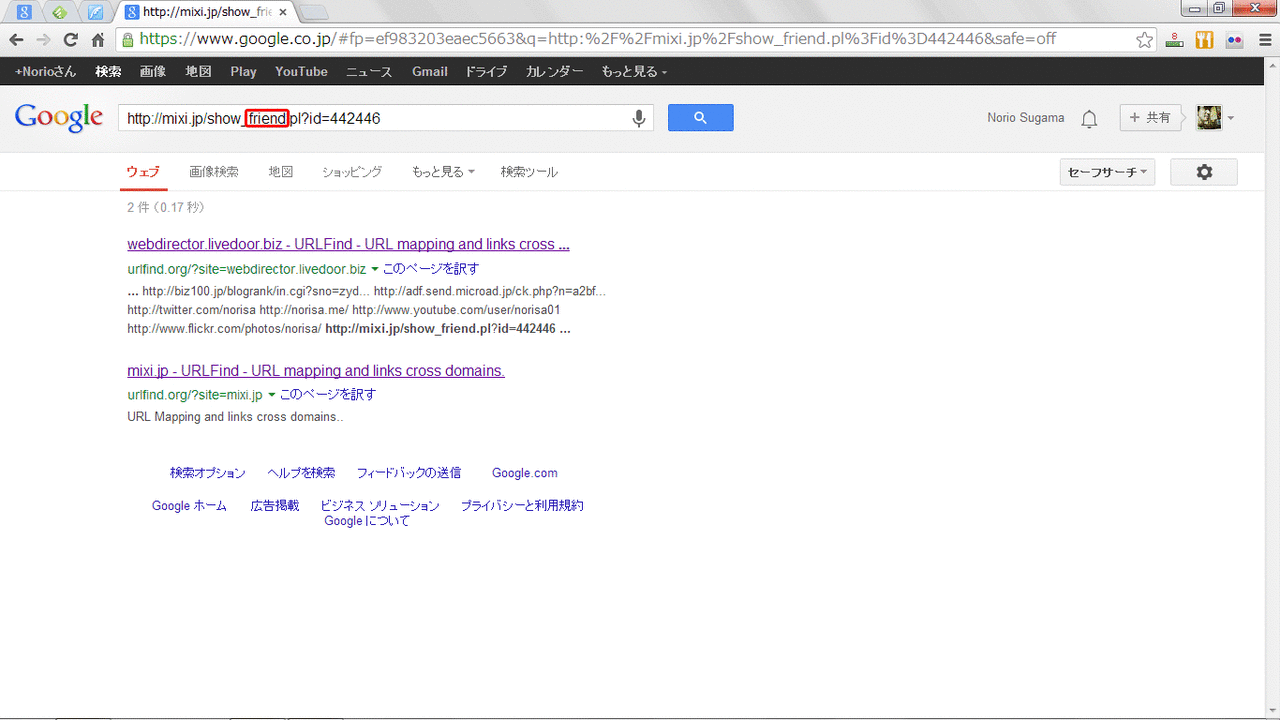The width and height of the screenshot is (1280, 720).
Task: Open Gmail from the Google bar
Action: click(x=430, y=71)
